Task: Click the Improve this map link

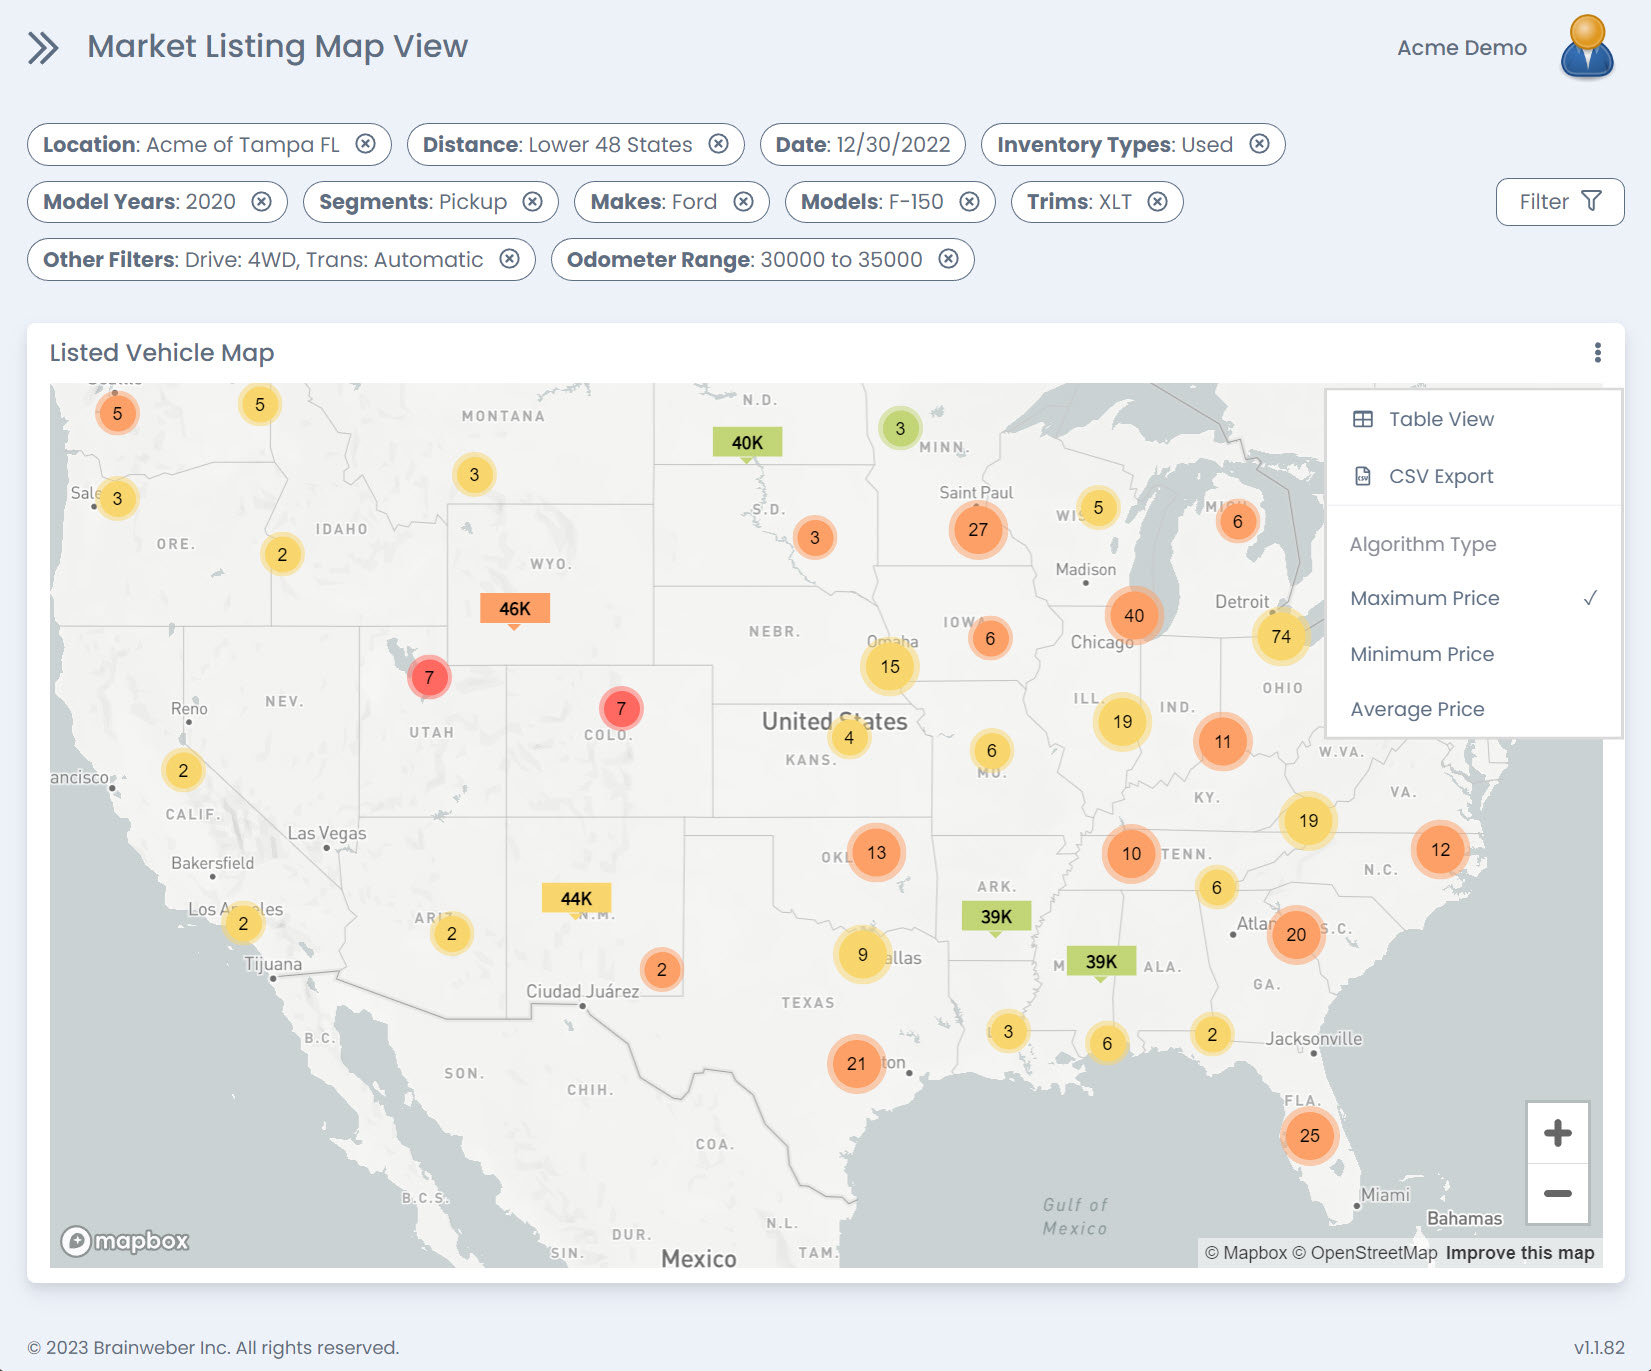Action: tap(1519, 1253)
